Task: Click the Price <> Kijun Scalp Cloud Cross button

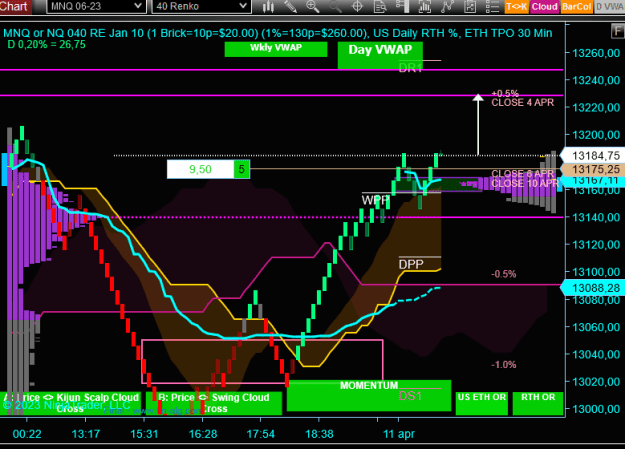Action: [x=70, y=403]
